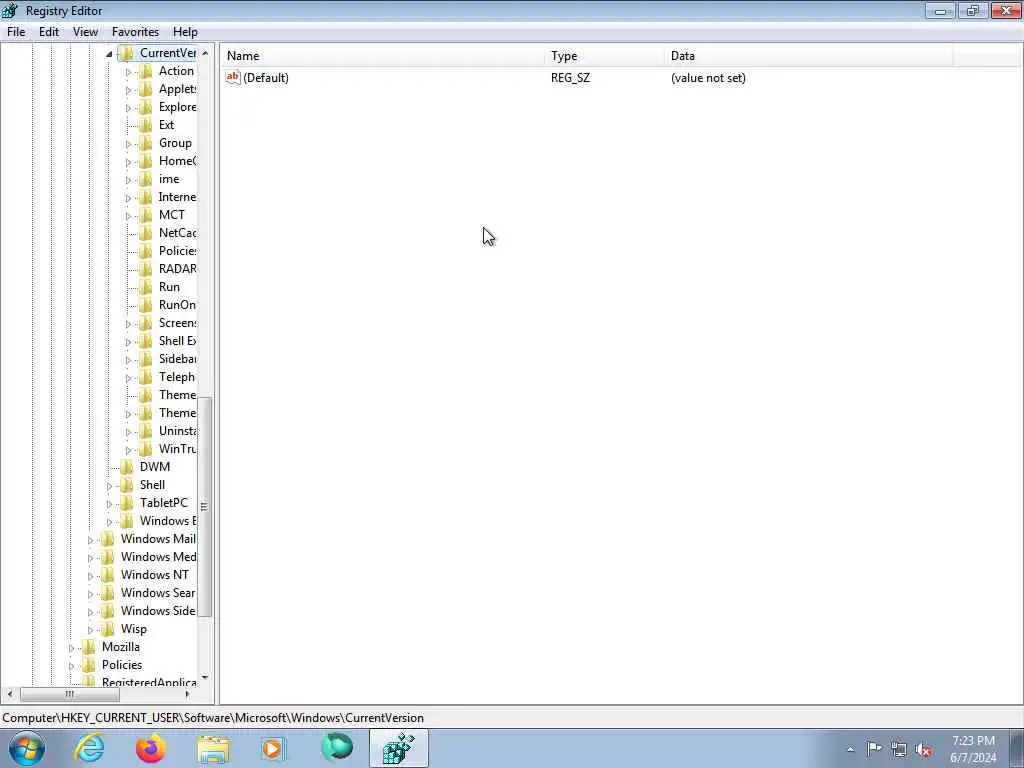The height and width of the screenshot is (768, 1024).
Task: Select the Sidebar key
Action: [177, 359]
